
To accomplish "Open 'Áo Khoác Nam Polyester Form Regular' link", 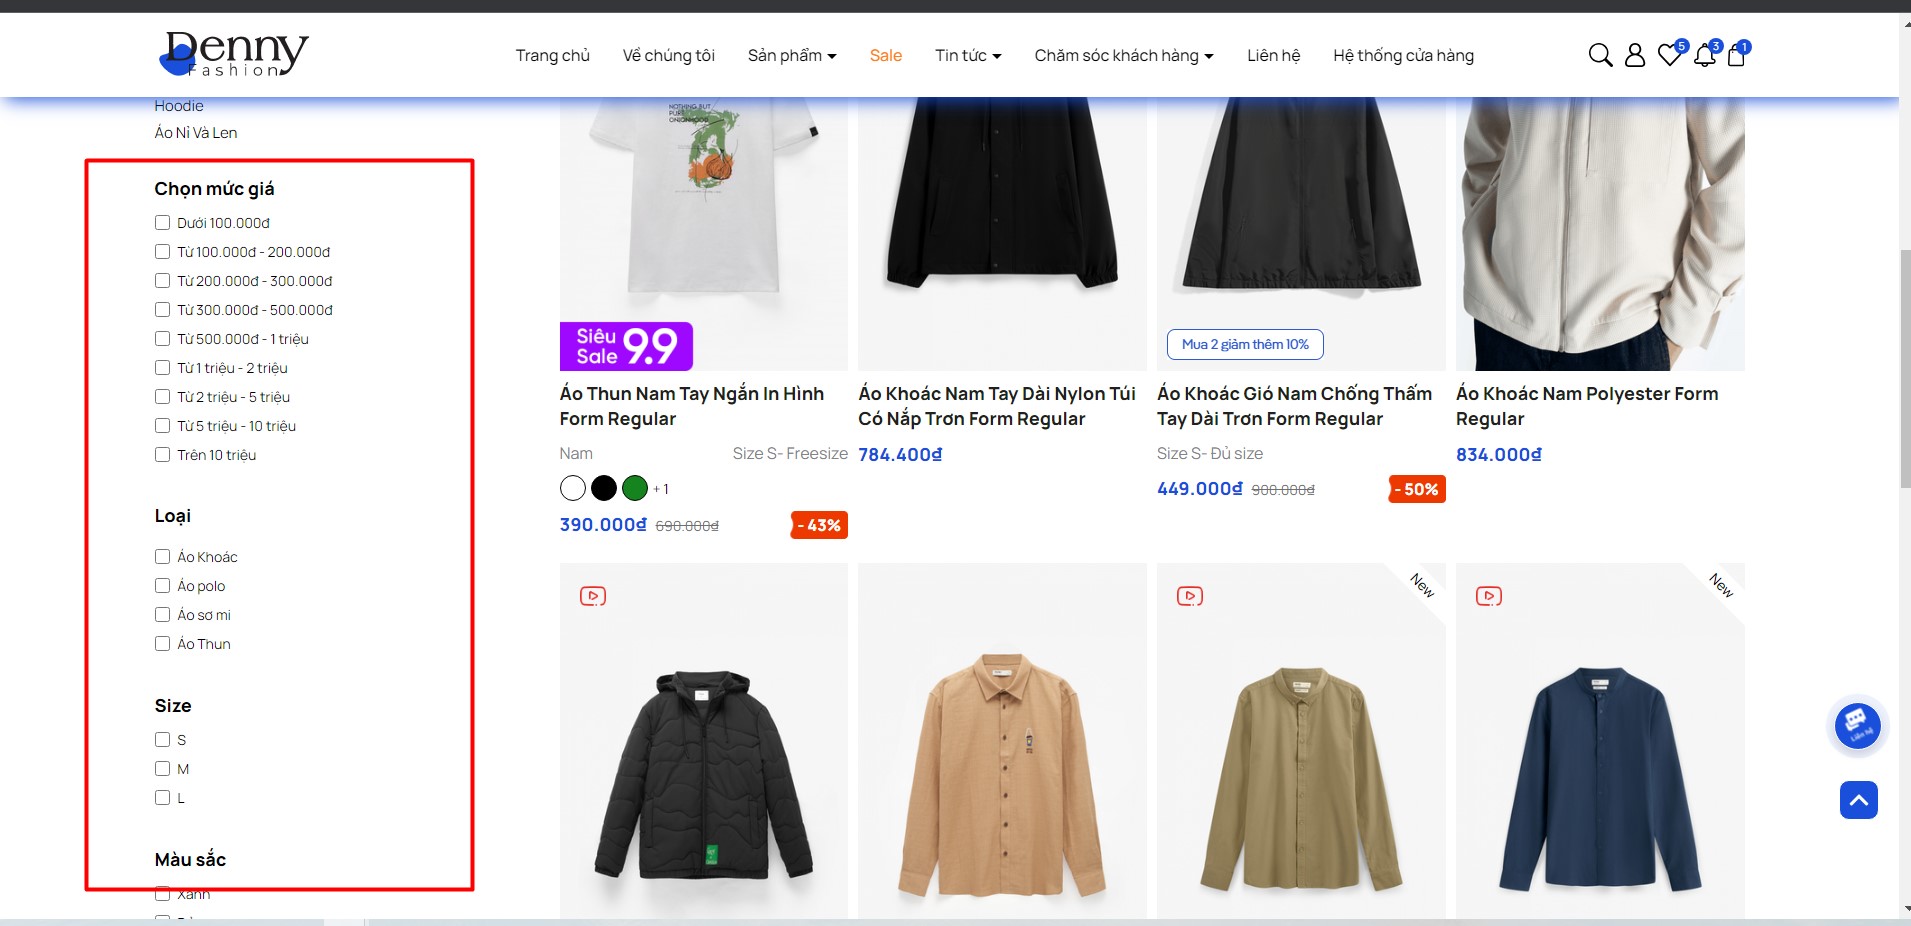I will (x=1586, y=406).
